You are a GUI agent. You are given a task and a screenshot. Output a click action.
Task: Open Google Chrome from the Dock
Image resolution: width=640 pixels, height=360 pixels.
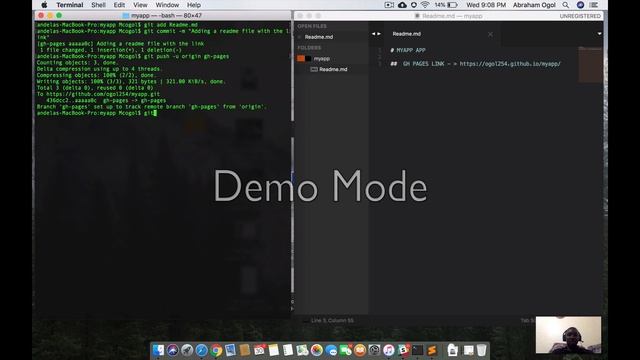[x=216, y=350]
